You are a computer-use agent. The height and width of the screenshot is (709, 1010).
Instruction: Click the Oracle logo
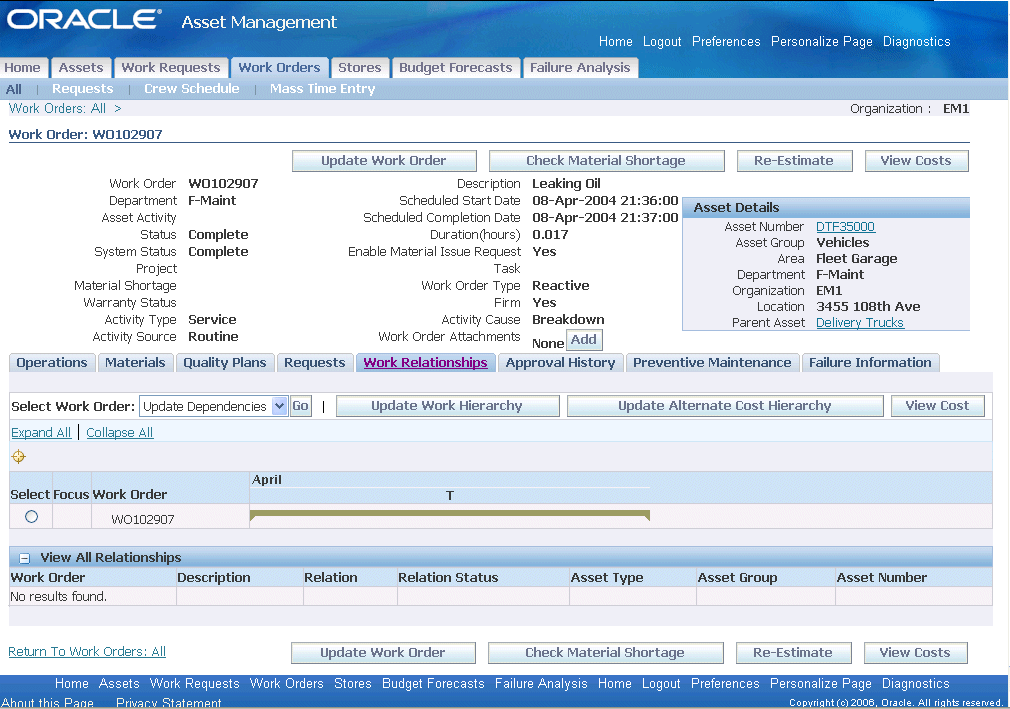click(x=83, y=19)
